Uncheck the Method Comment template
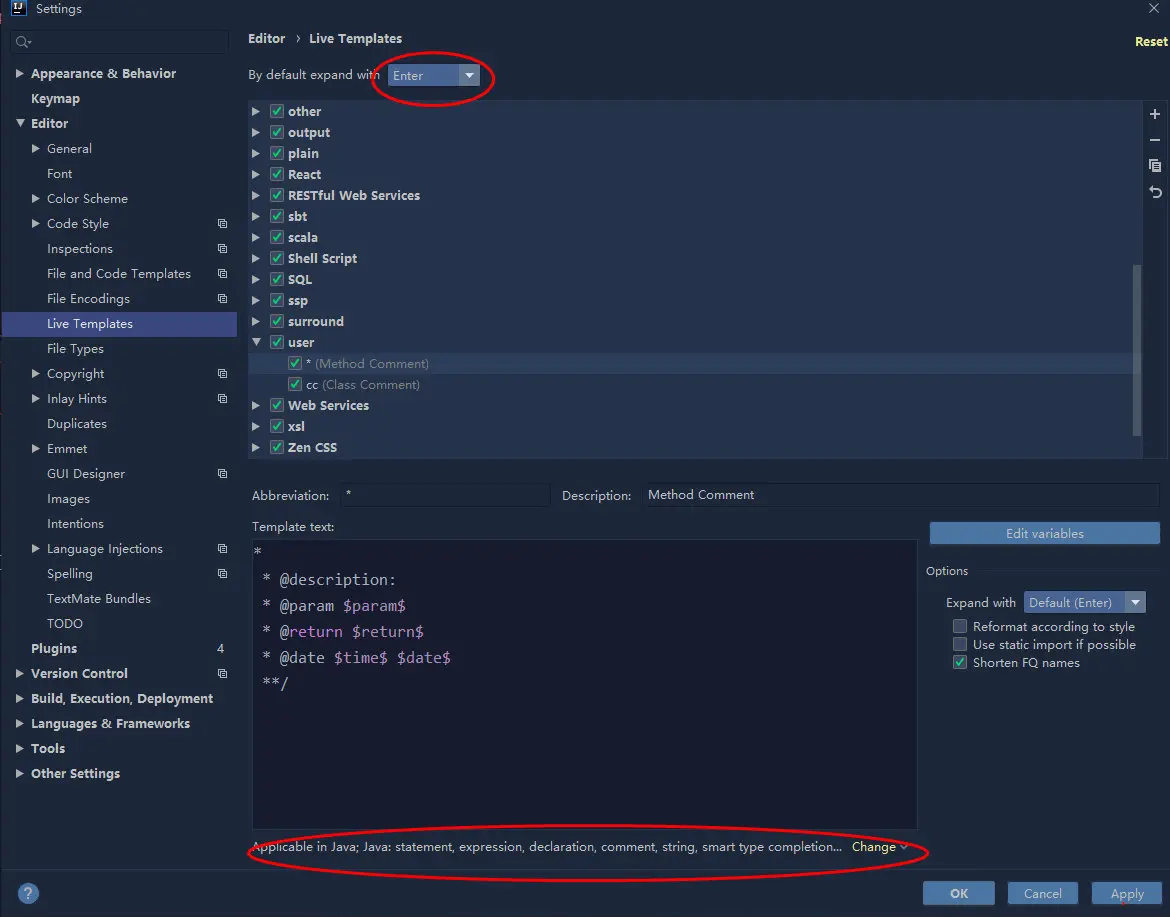Image resolution: width=1170 pixels, height=917 pixels. click(295, 363)
